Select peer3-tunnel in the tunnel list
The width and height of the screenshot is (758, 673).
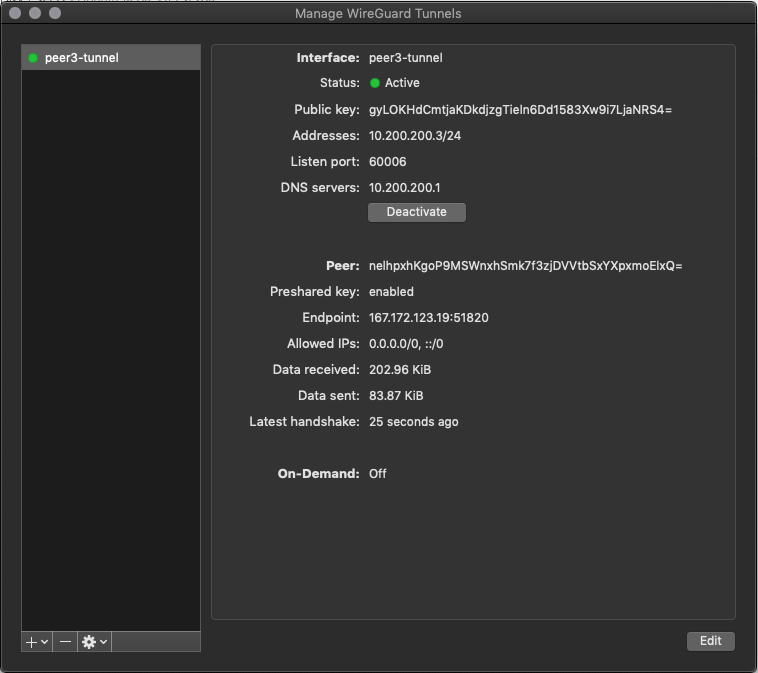tap(111, 58)
